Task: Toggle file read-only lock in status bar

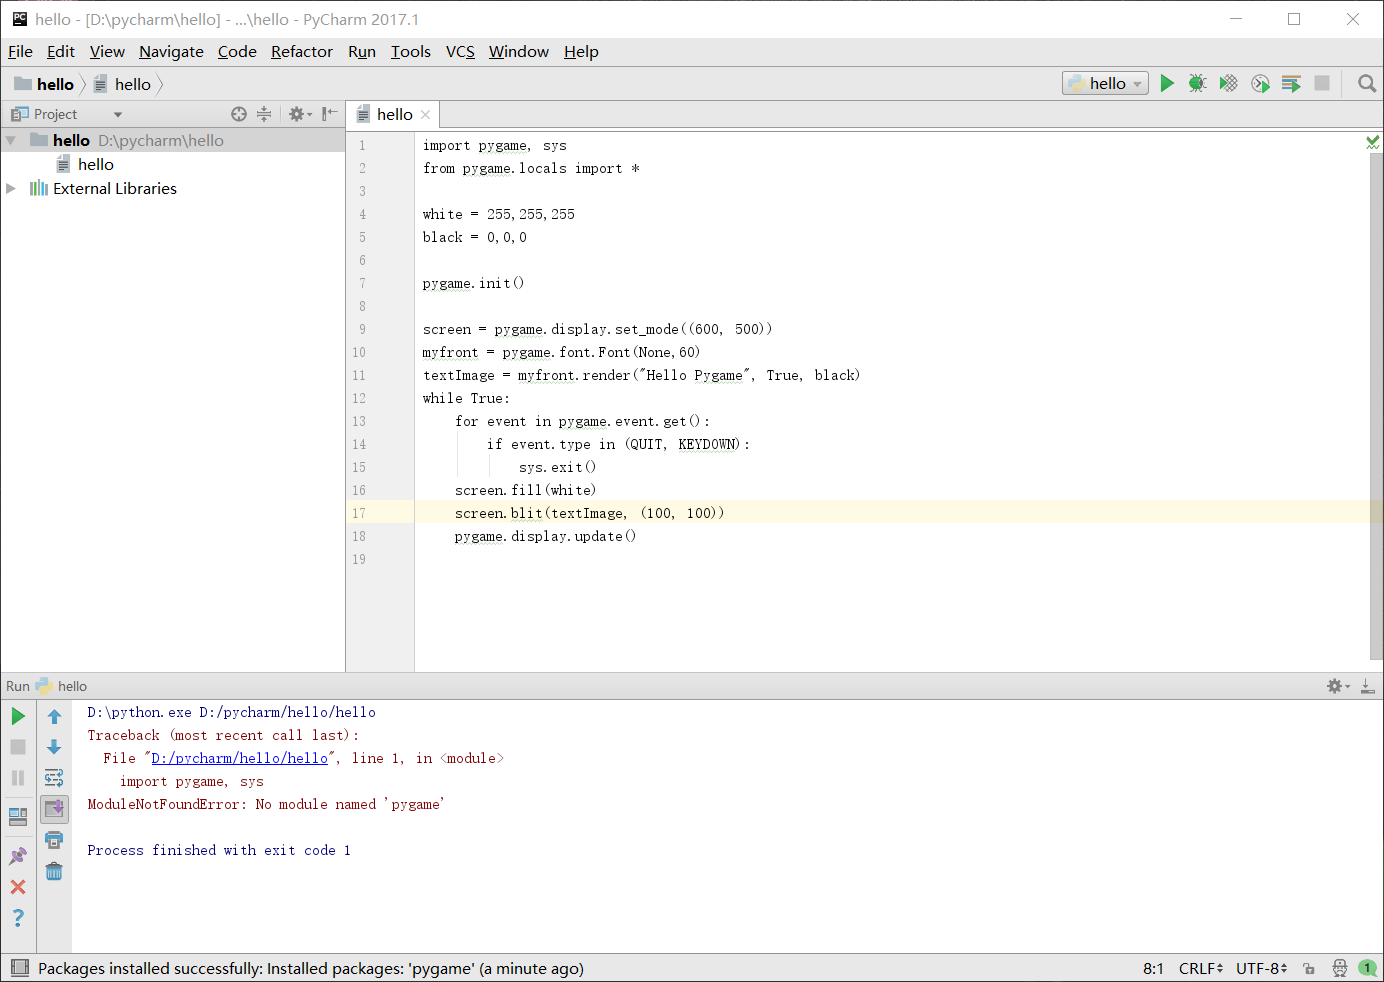Action: (x=1309, y=968)
